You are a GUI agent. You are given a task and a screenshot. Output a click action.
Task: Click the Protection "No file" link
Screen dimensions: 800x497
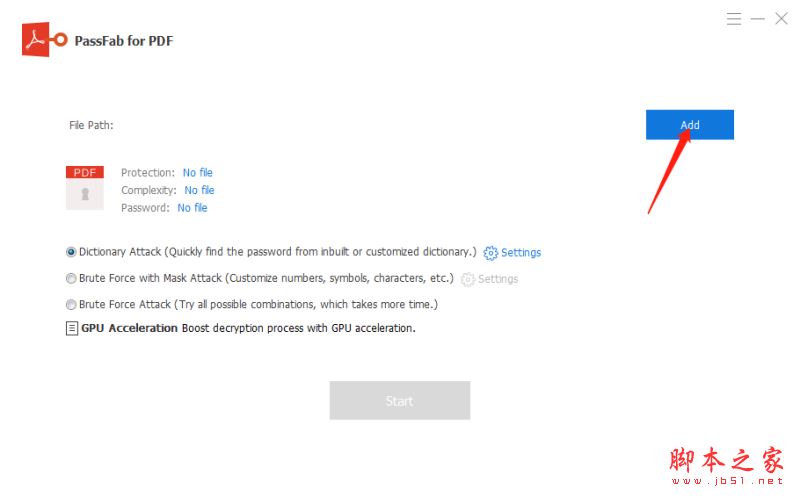197,172
